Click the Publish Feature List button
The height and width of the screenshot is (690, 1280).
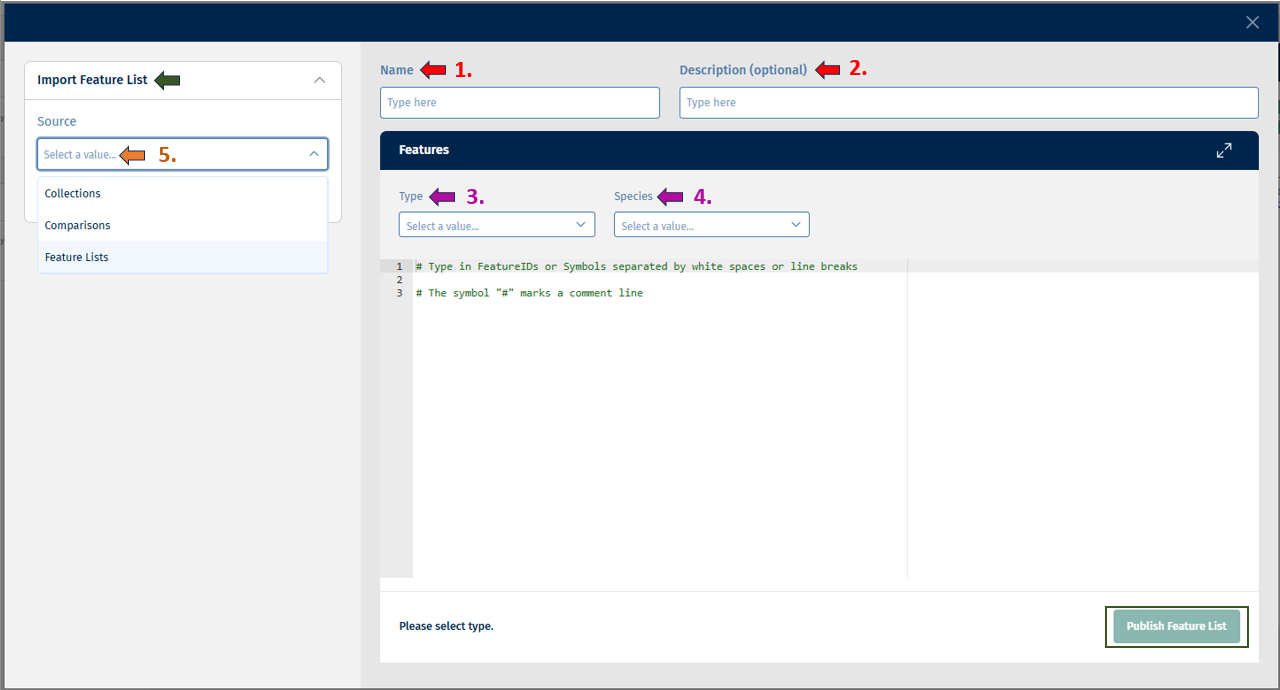coord(1176,626)
